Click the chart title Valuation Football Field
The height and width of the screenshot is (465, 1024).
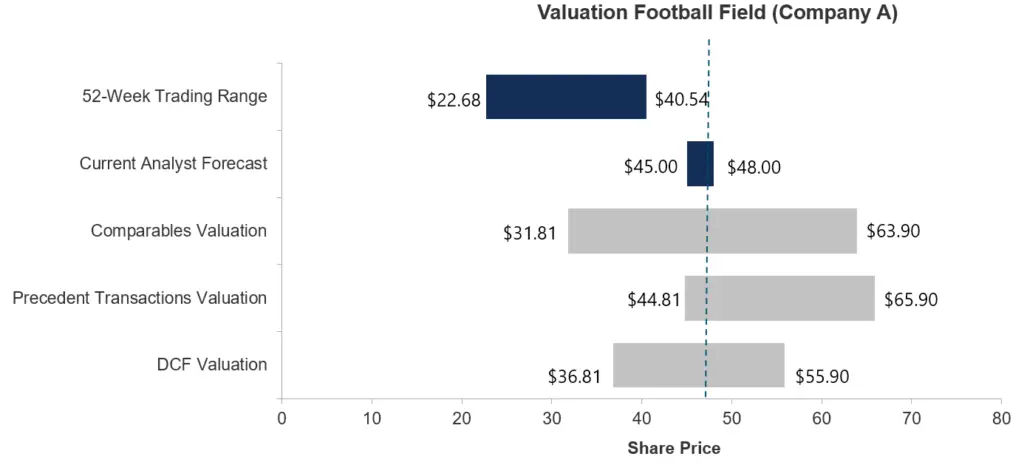(x=717, y=13)
